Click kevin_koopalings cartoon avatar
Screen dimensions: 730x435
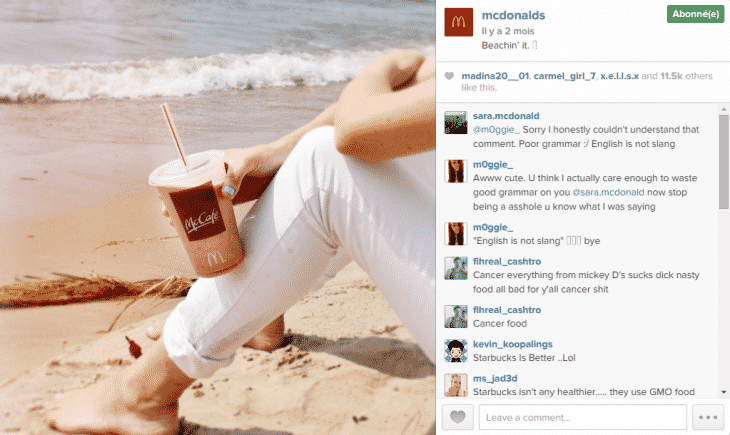[456, 351]
